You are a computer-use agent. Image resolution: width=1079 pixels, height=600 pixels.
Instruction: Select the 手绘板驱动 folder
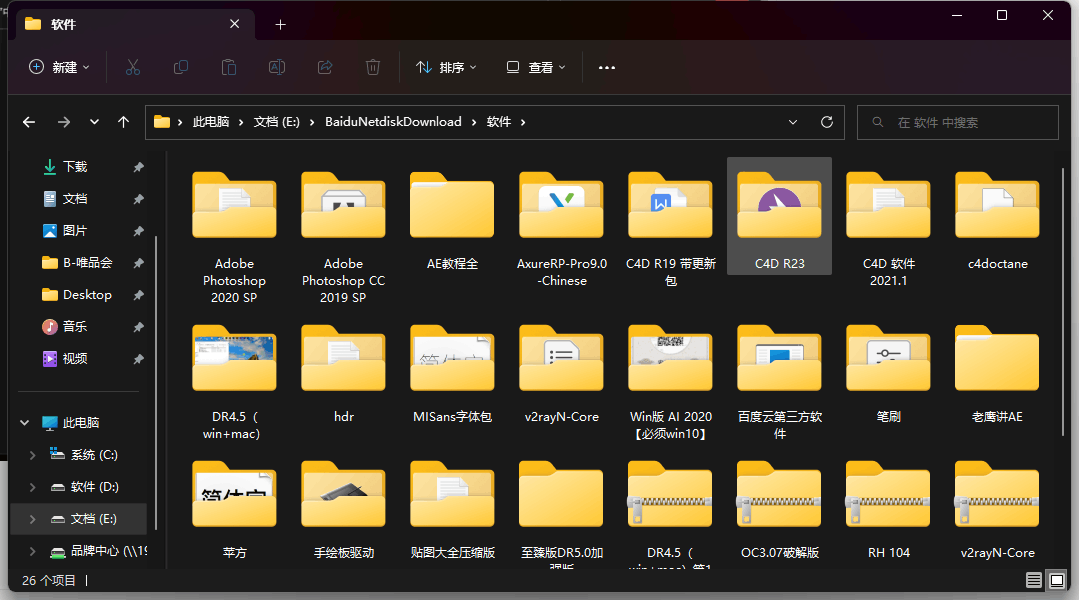pos(343,511)
